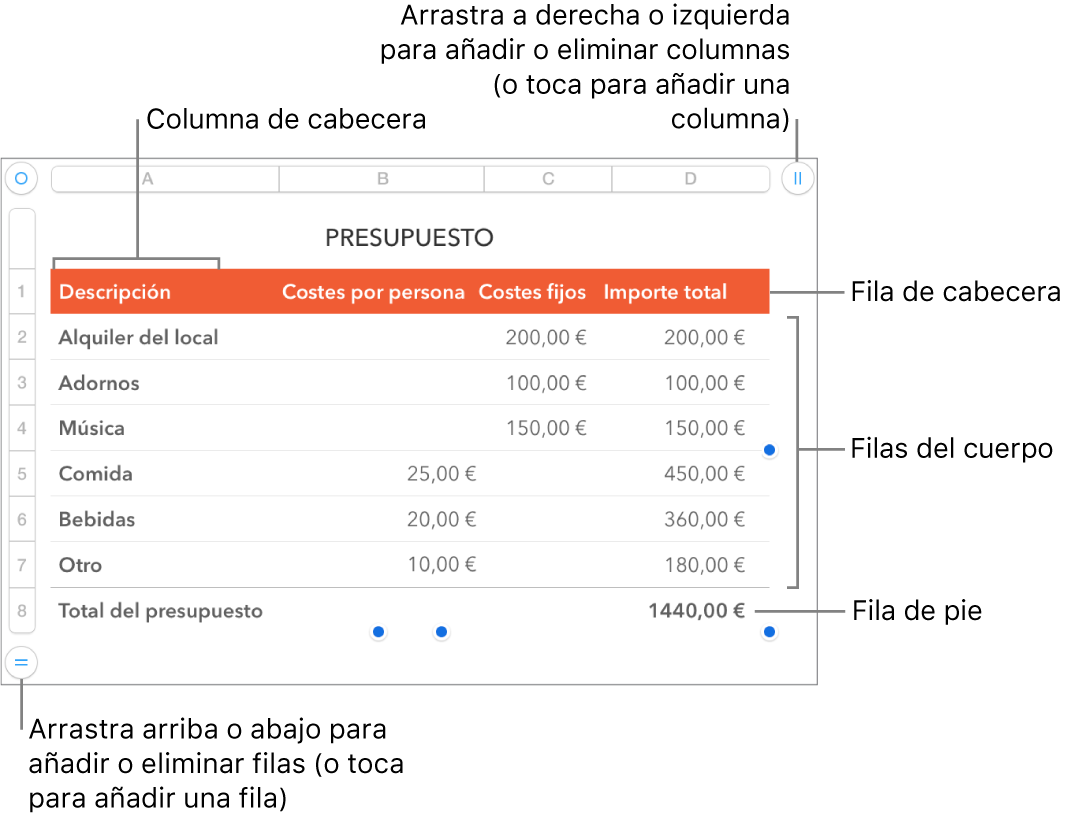Select the entire table via circular handle
Image resolution: width=1069 pixels, height=819 pixels.
coord(22,178)
